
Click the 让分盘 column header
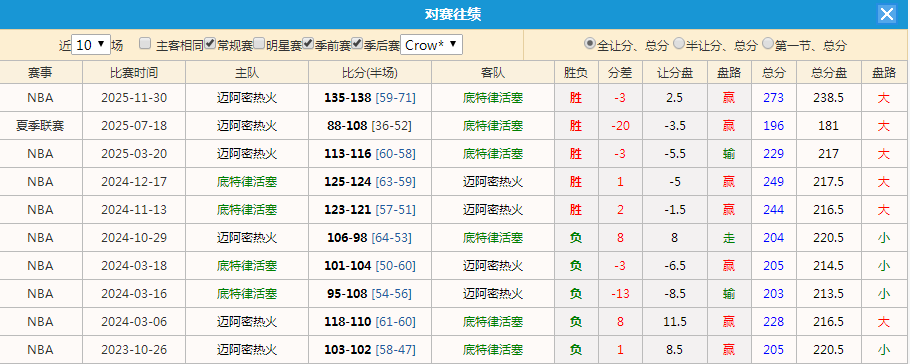click(674, 73)
